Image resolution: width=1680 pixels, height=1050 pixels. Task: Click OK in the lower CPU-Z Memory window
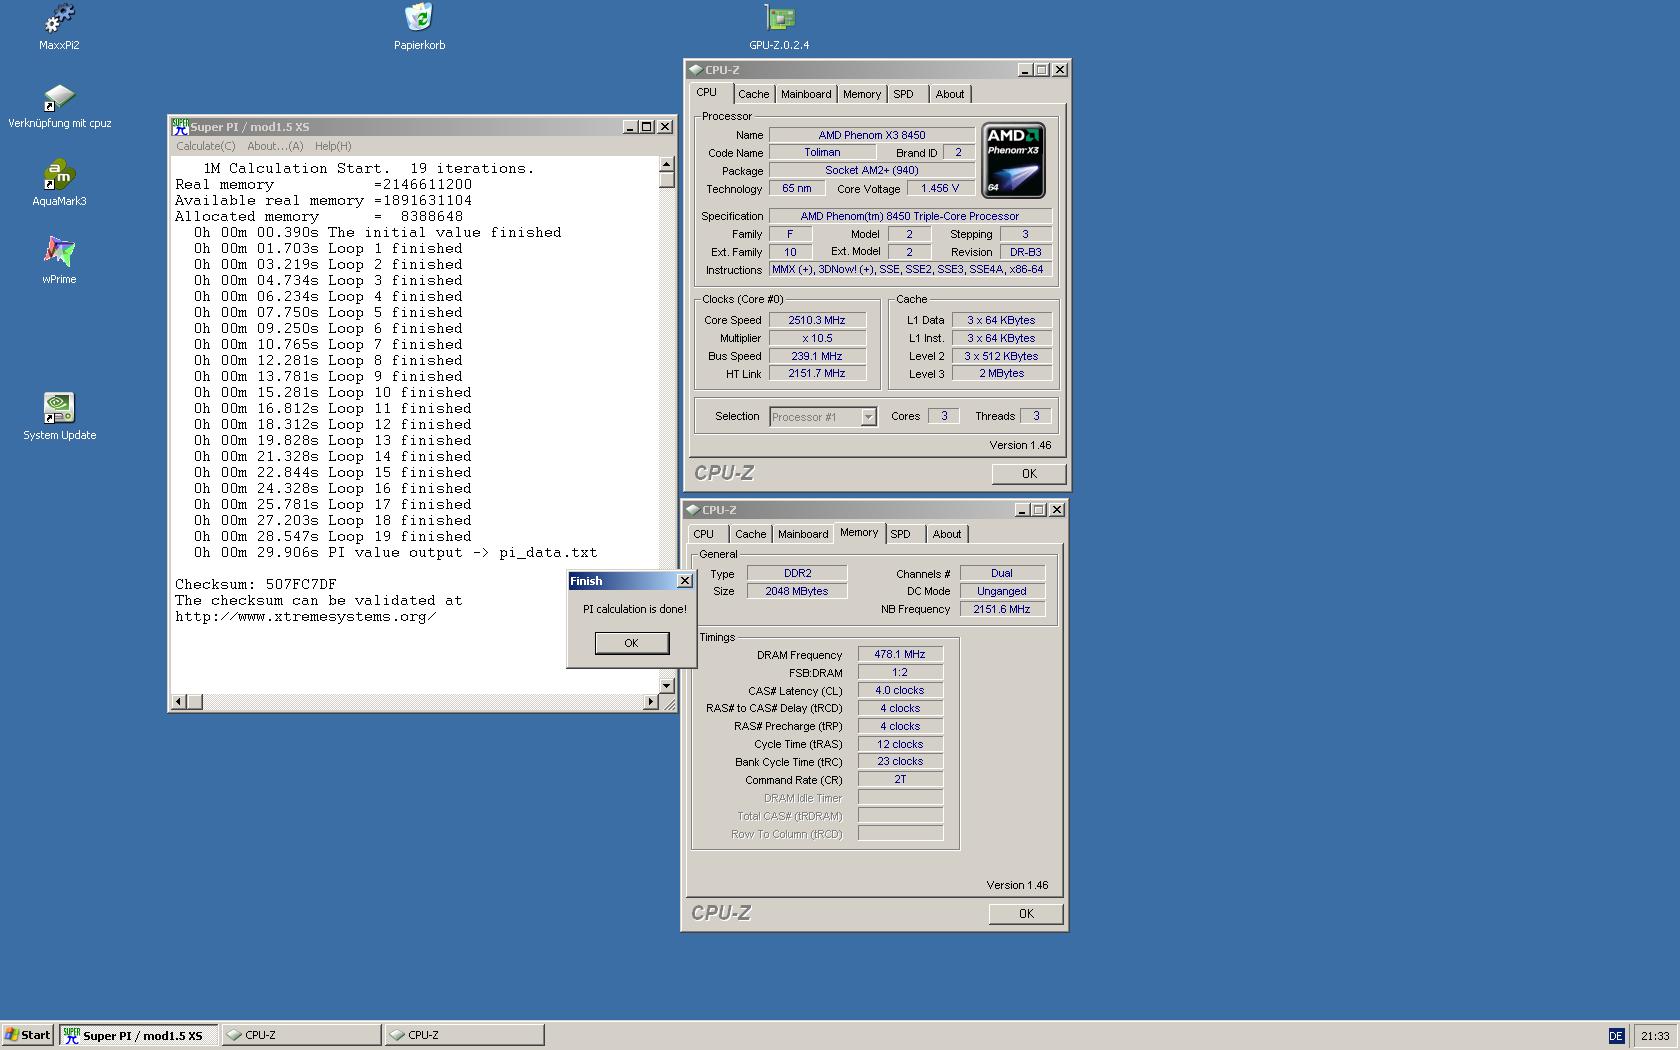tap(1026, 914)
